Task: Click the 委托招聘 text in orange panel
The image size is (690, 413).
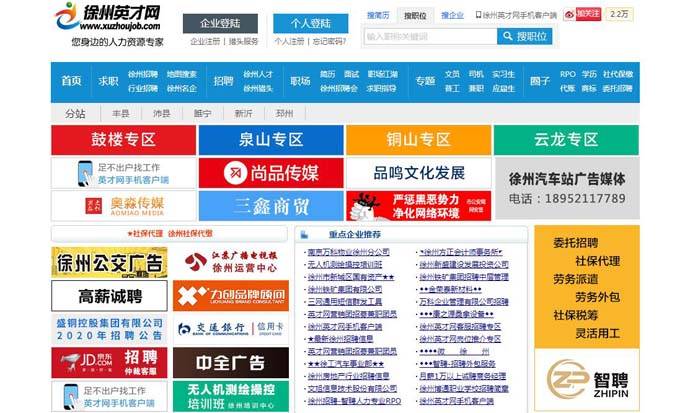Action: point(575,243)
